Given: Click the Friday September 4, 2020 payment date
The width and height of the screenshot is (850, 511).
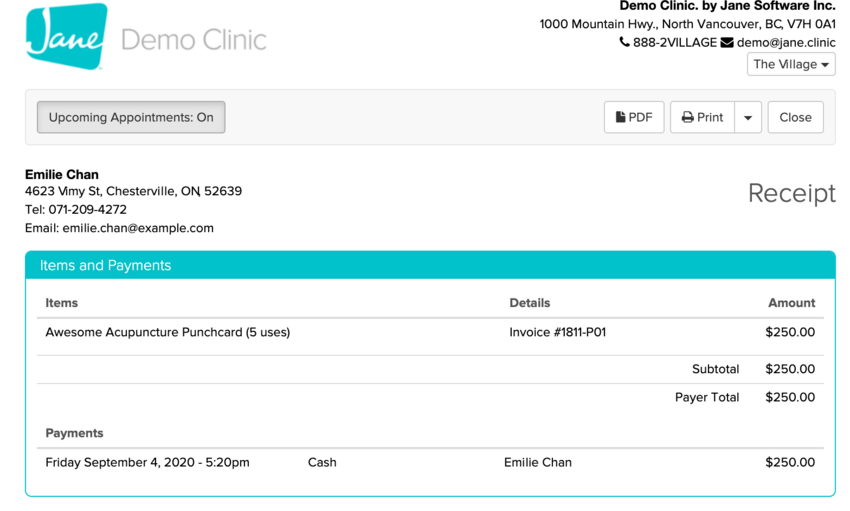Looking at the screenshot, I should pos(148,462).
